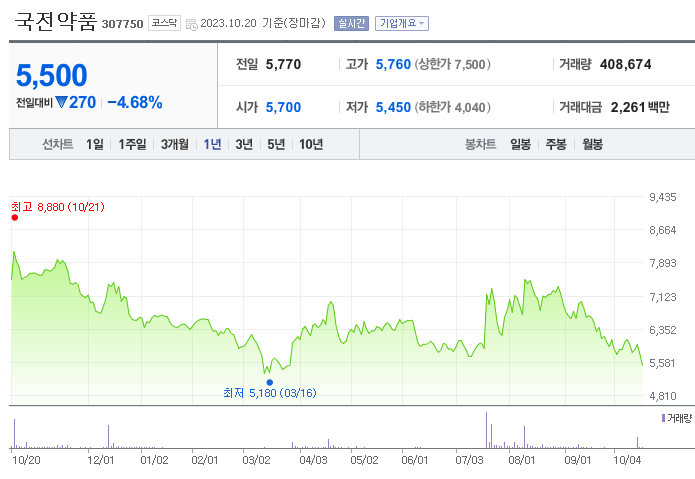The image size is (695, 479).
Task: Click the 코스닥 market badge
Action: [164, 23]
